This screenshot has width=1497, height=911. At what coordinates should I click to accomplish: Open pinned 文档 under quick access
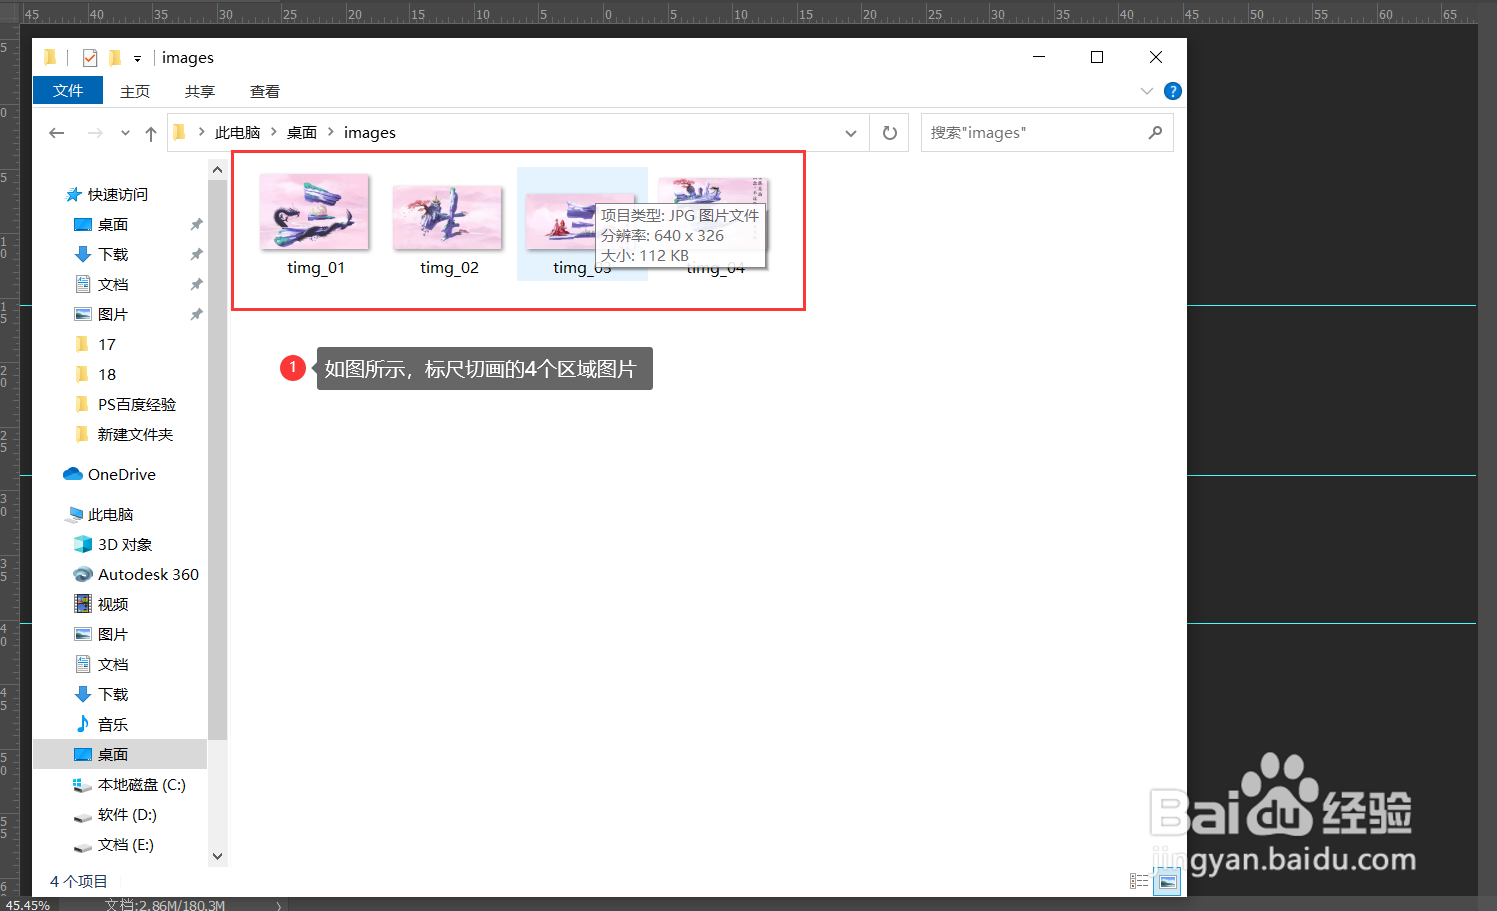pyautogui.click(x=113, y=285)
